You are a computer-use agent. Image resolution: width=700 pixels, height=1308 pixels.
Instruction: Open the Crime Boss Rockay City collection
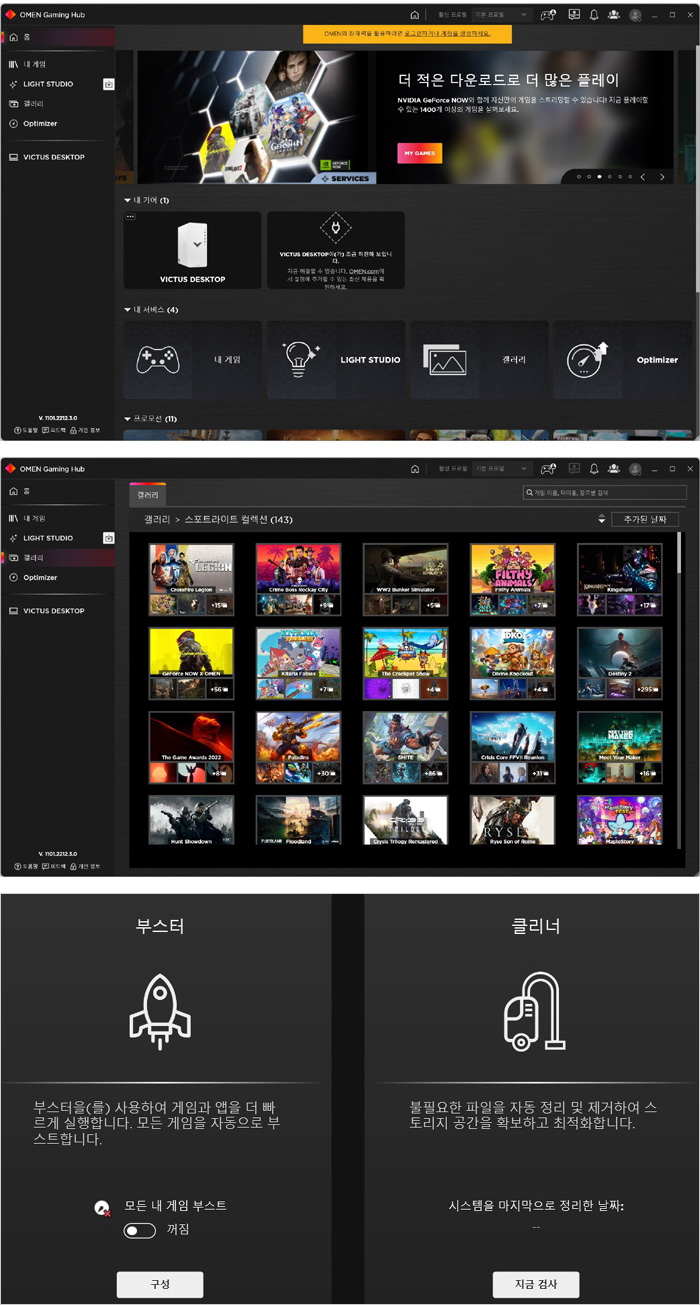tap(298, 579)
